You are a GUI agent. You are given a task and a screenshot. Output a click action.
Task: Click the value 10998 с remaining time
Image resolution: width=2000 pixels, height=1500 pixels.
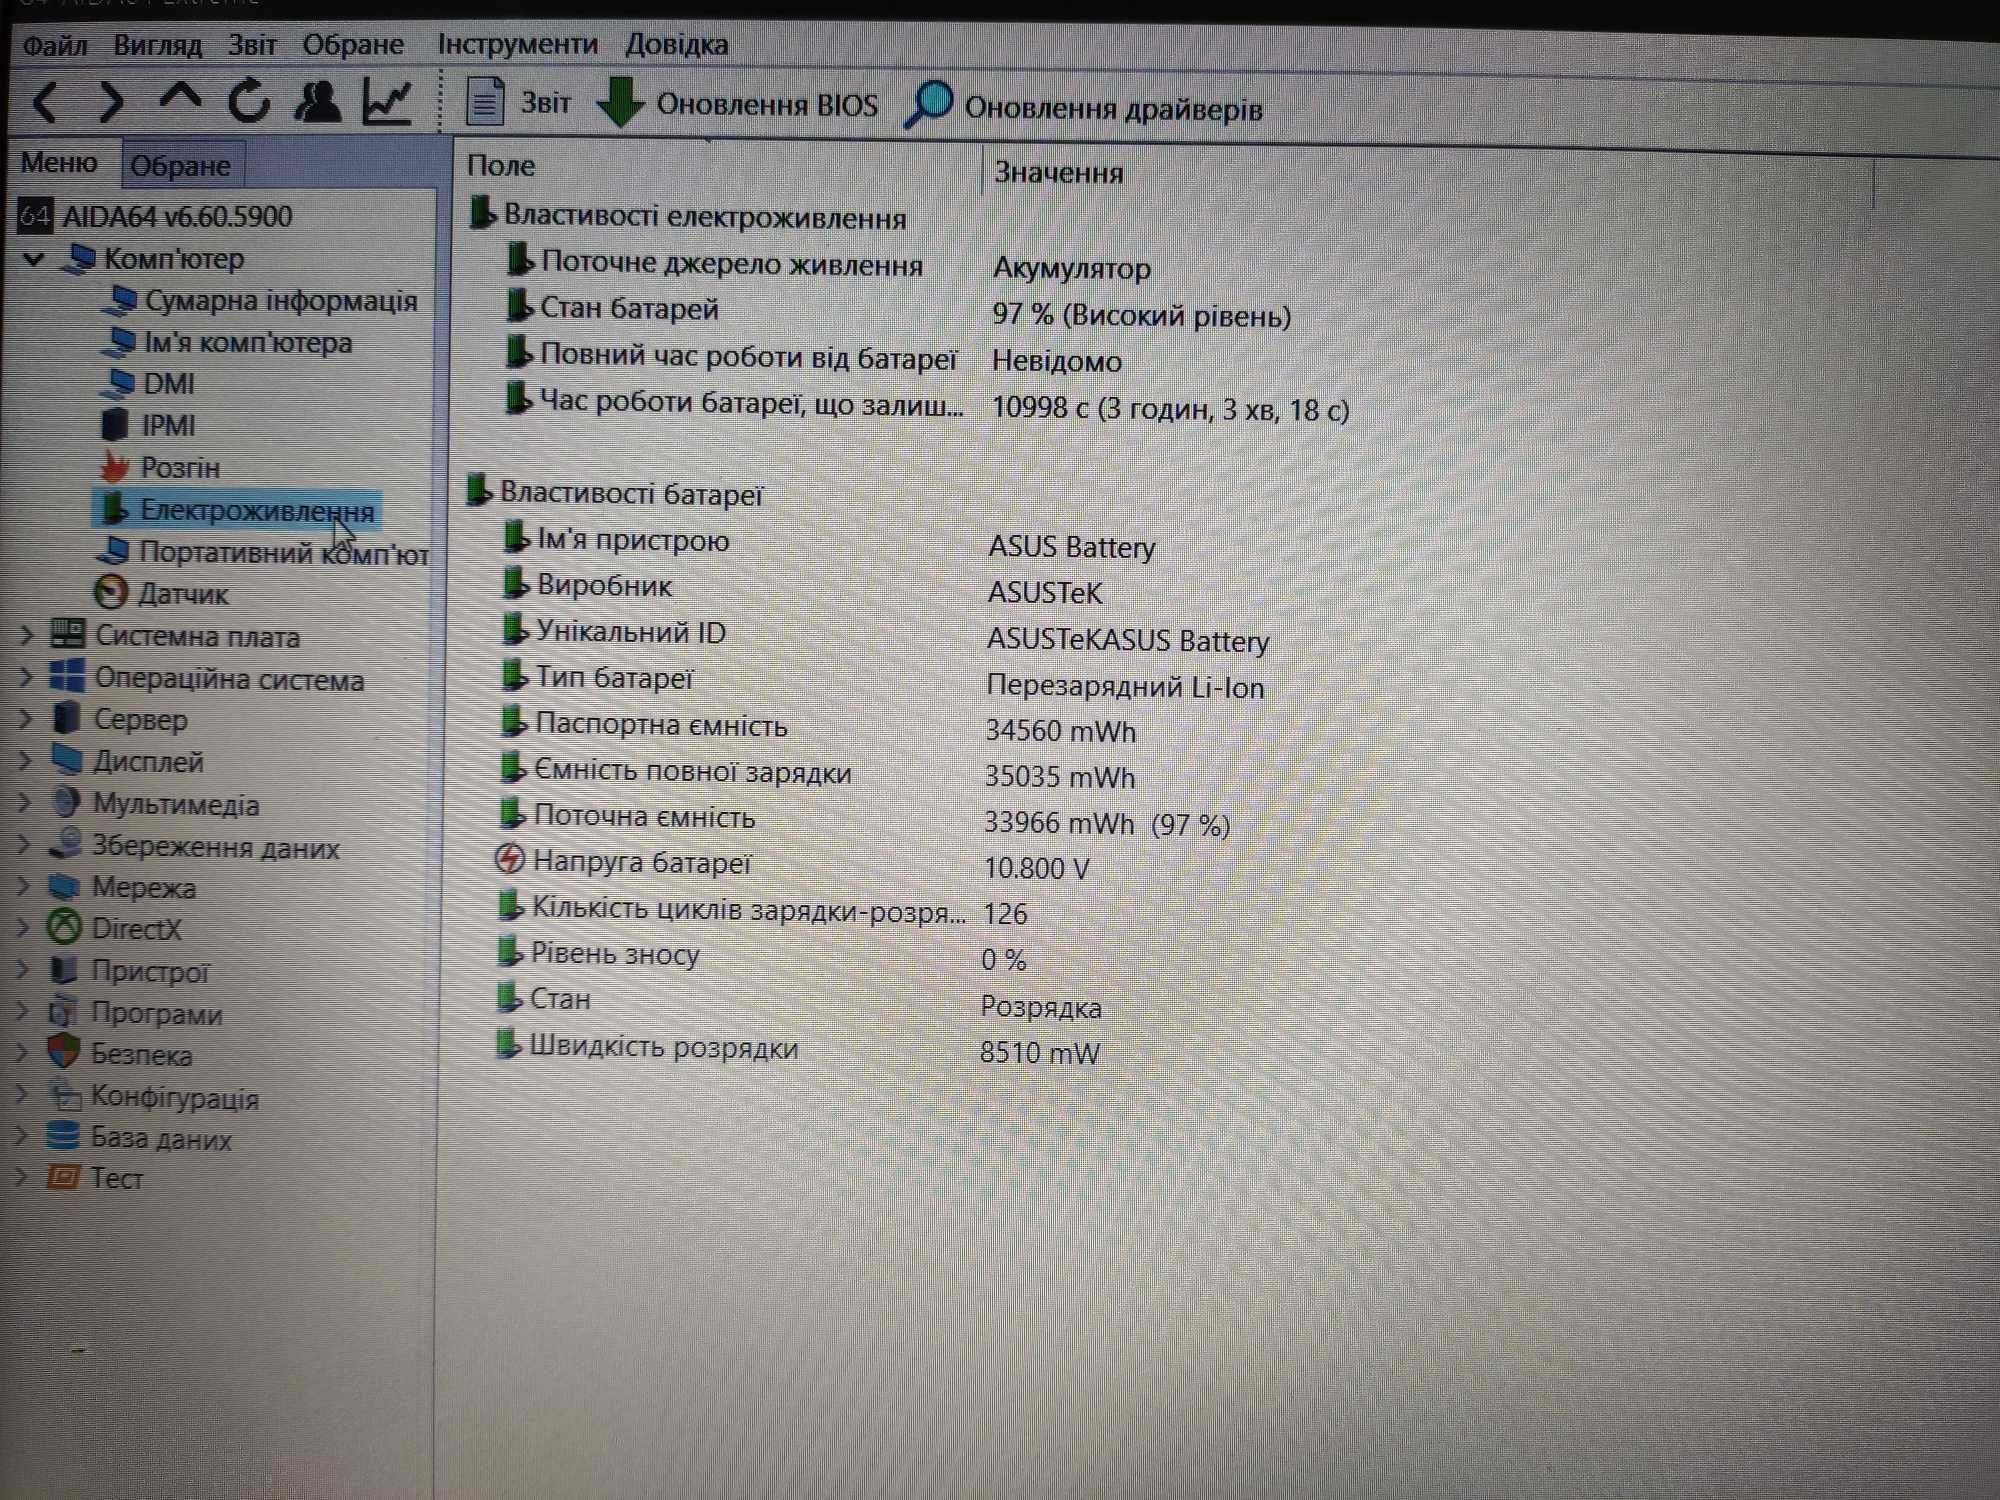(x=1170, y=409)
